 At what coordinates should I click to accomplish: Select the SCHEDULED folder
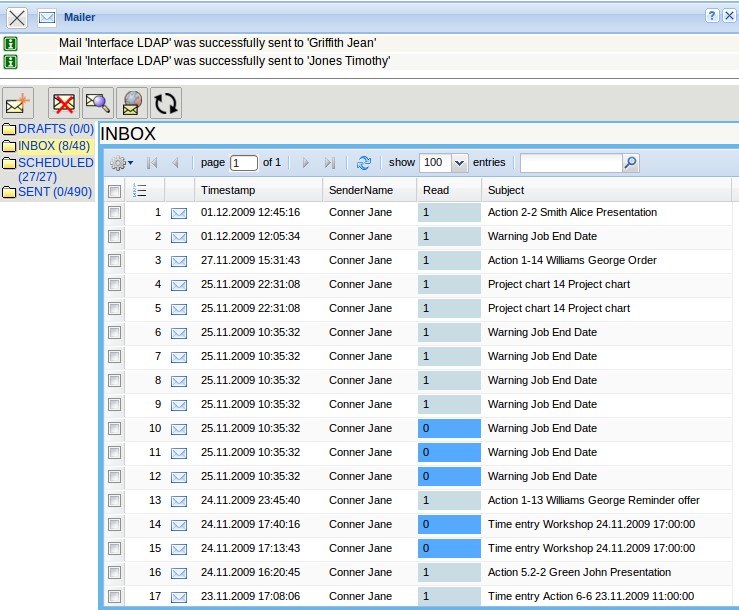click(x=55, y=163)
